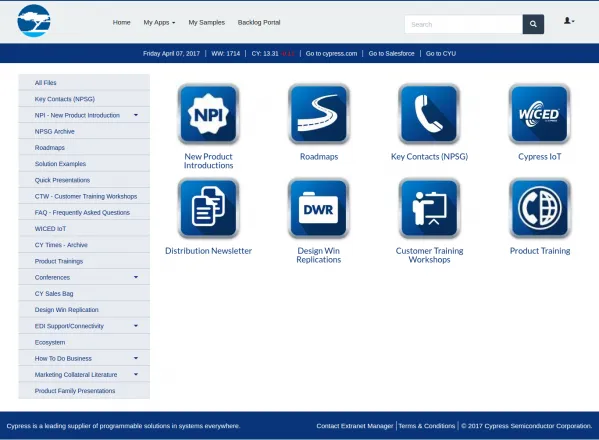Screen dimensions: 599x440
Task: Open Solution Examples sidebar entry
Action: (84, 163)
